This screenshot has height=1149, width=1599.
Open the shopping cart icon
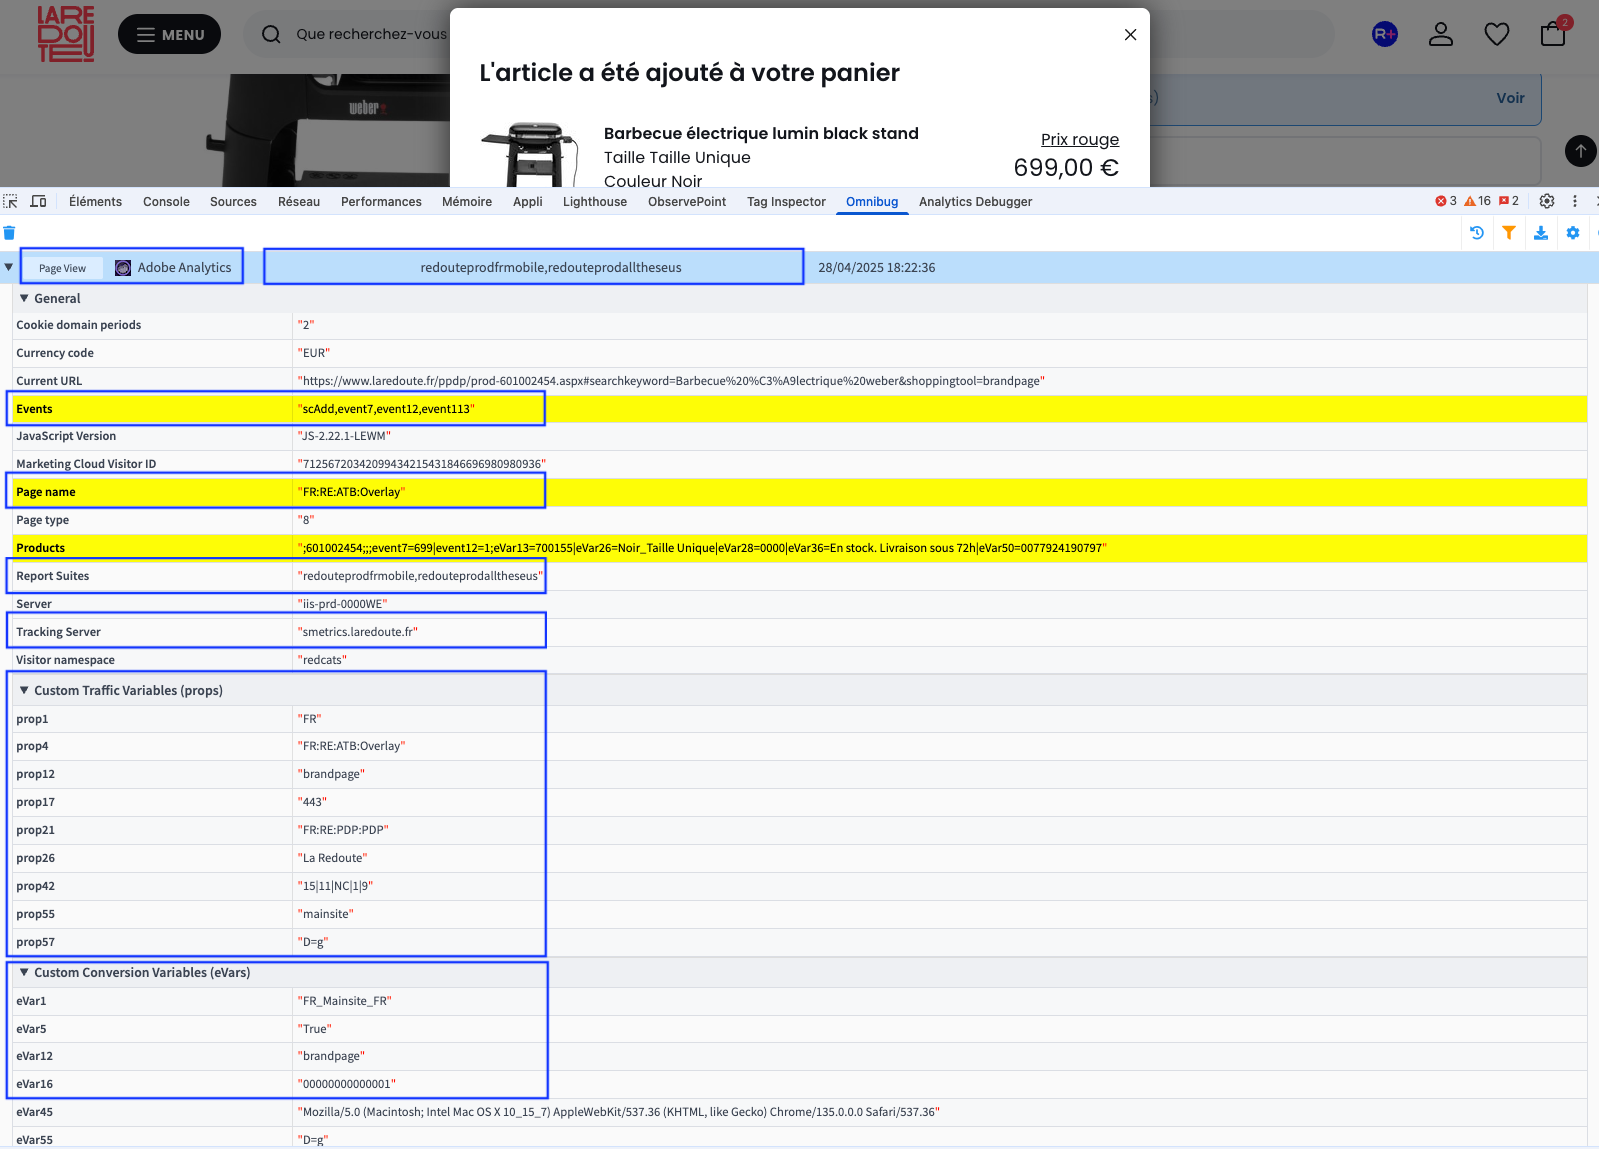coord(1554,33)
